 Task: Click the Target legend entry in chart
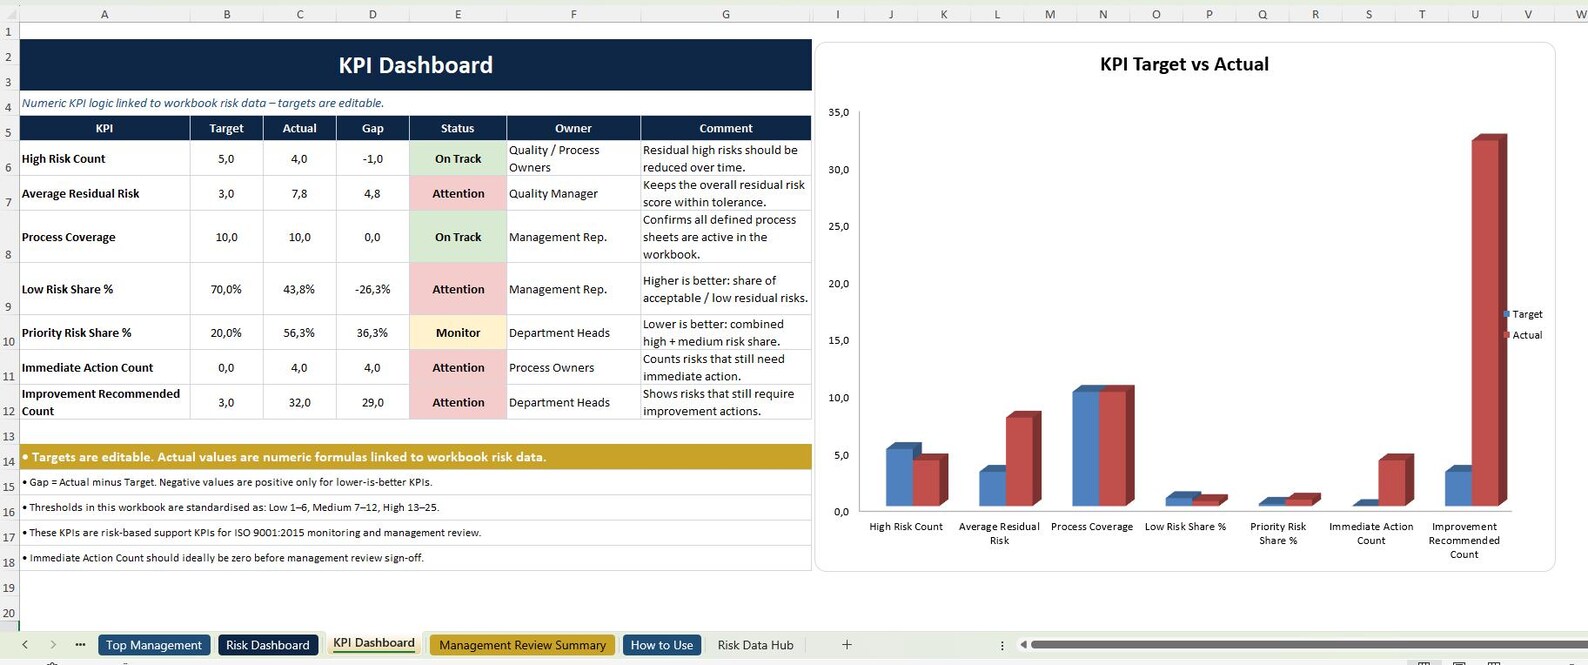tap(1523, 314)
